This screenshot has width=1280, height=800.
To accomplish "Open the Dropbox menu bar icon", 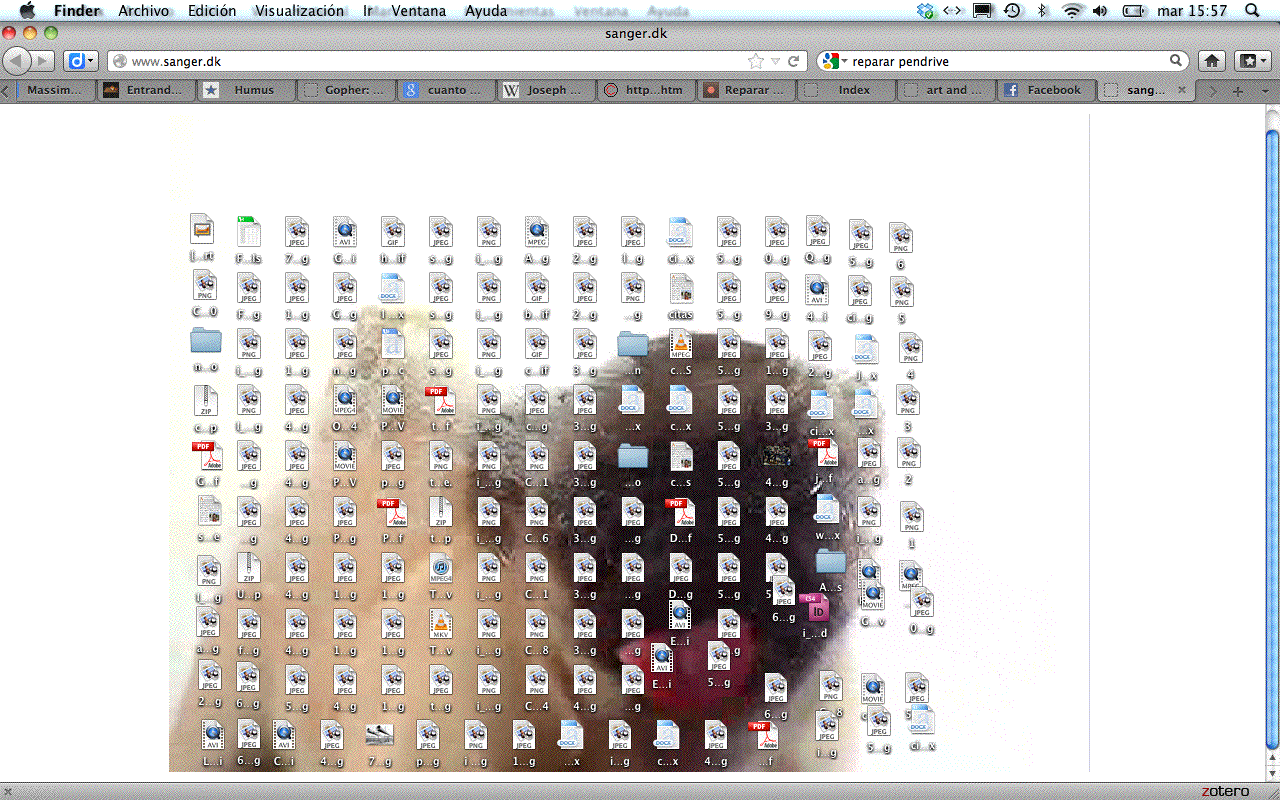I will [925, 11].
